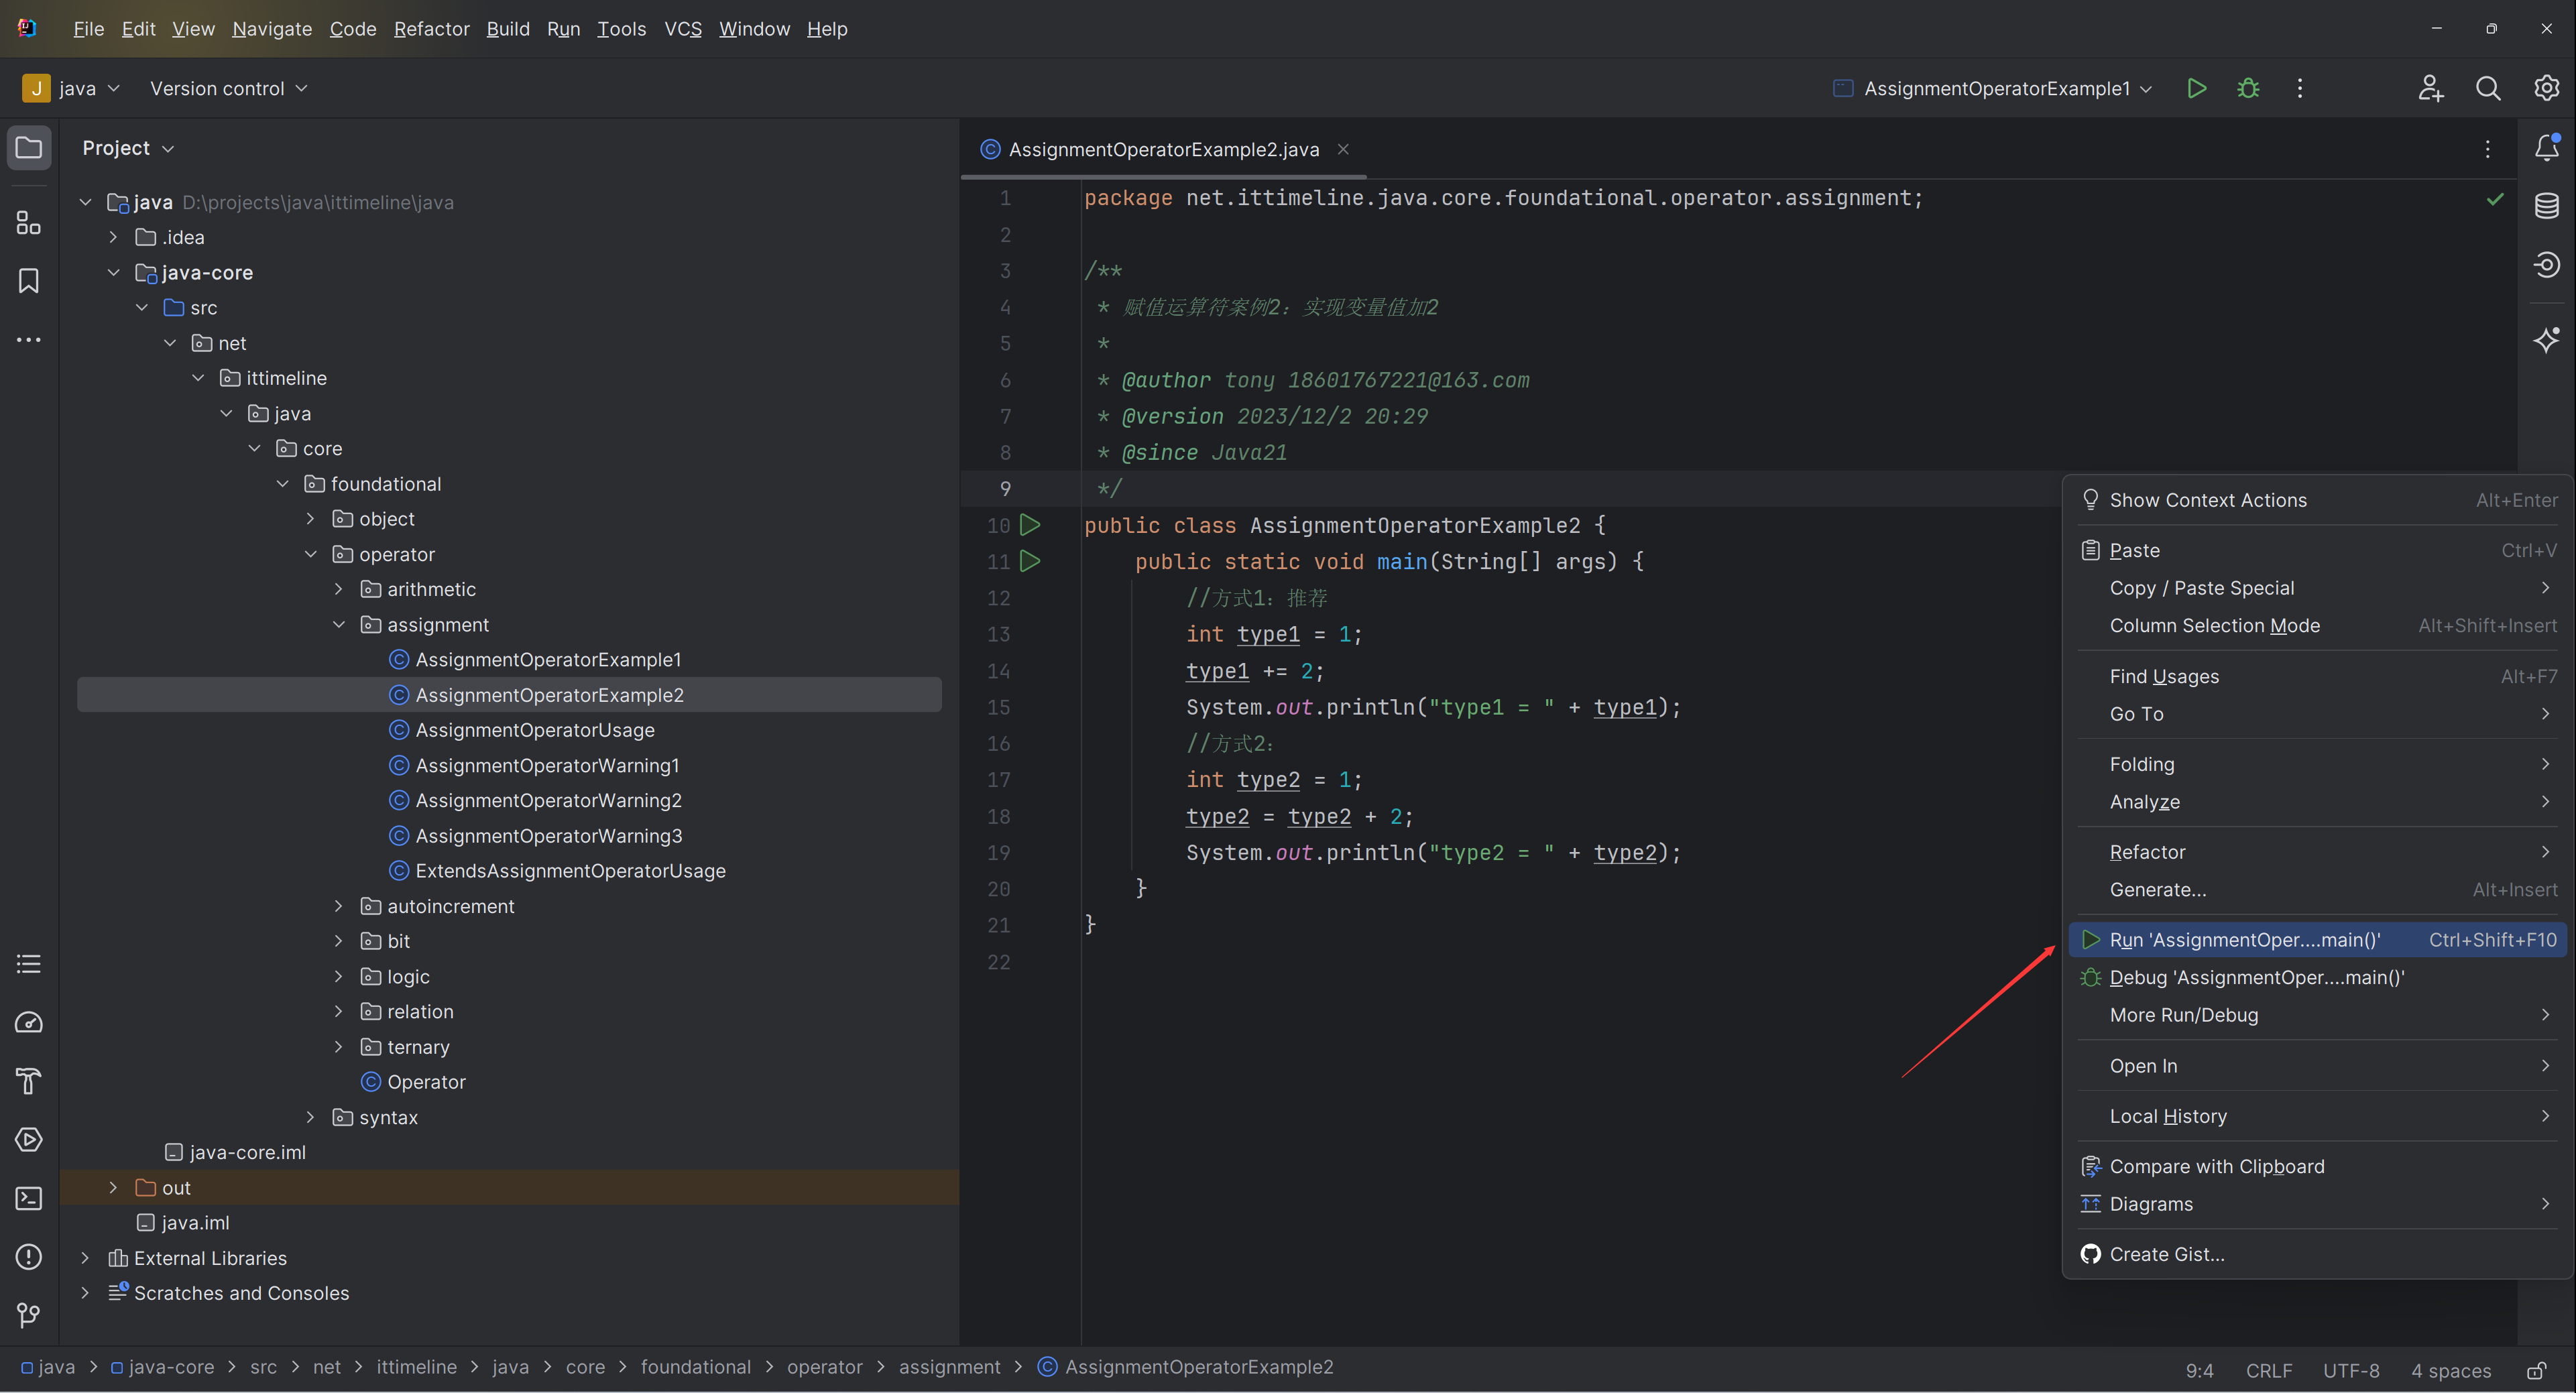Open the Build hammer tool window icon
2576x1393 pixels.
tap(29, 1081)
